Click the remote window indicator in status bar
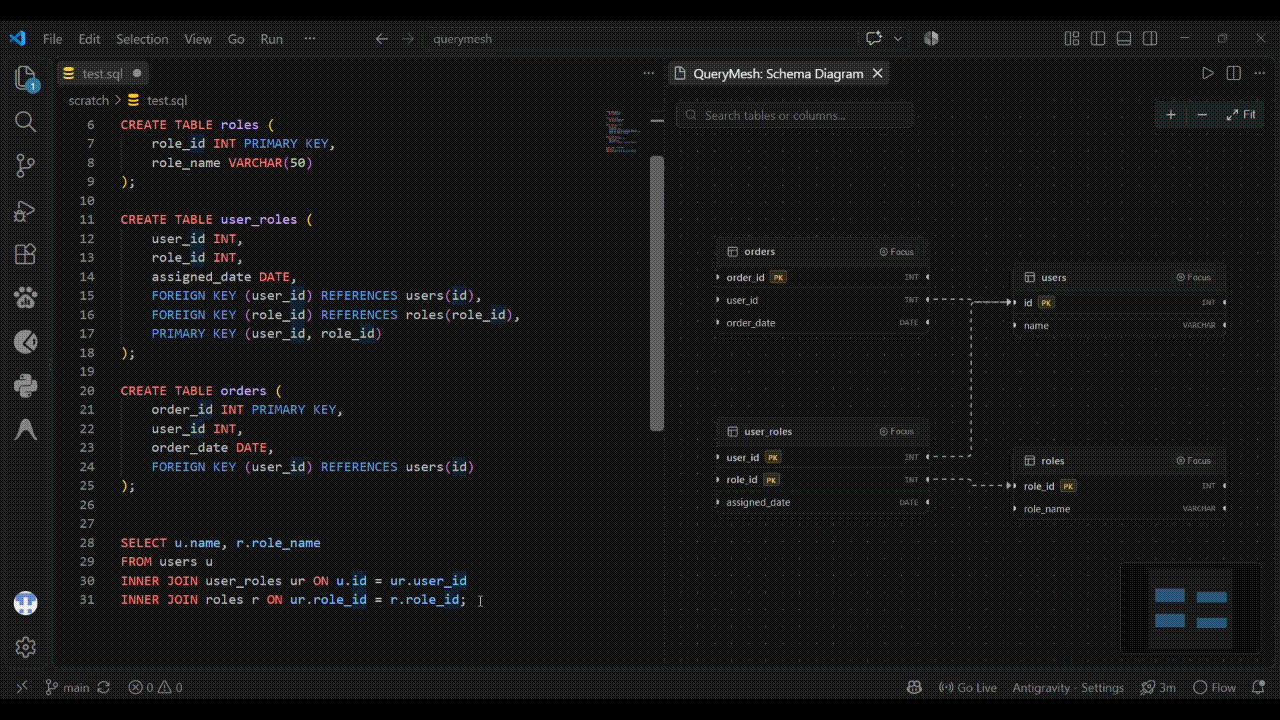This screenshot has height=720, width=1280. pos(22,687)
